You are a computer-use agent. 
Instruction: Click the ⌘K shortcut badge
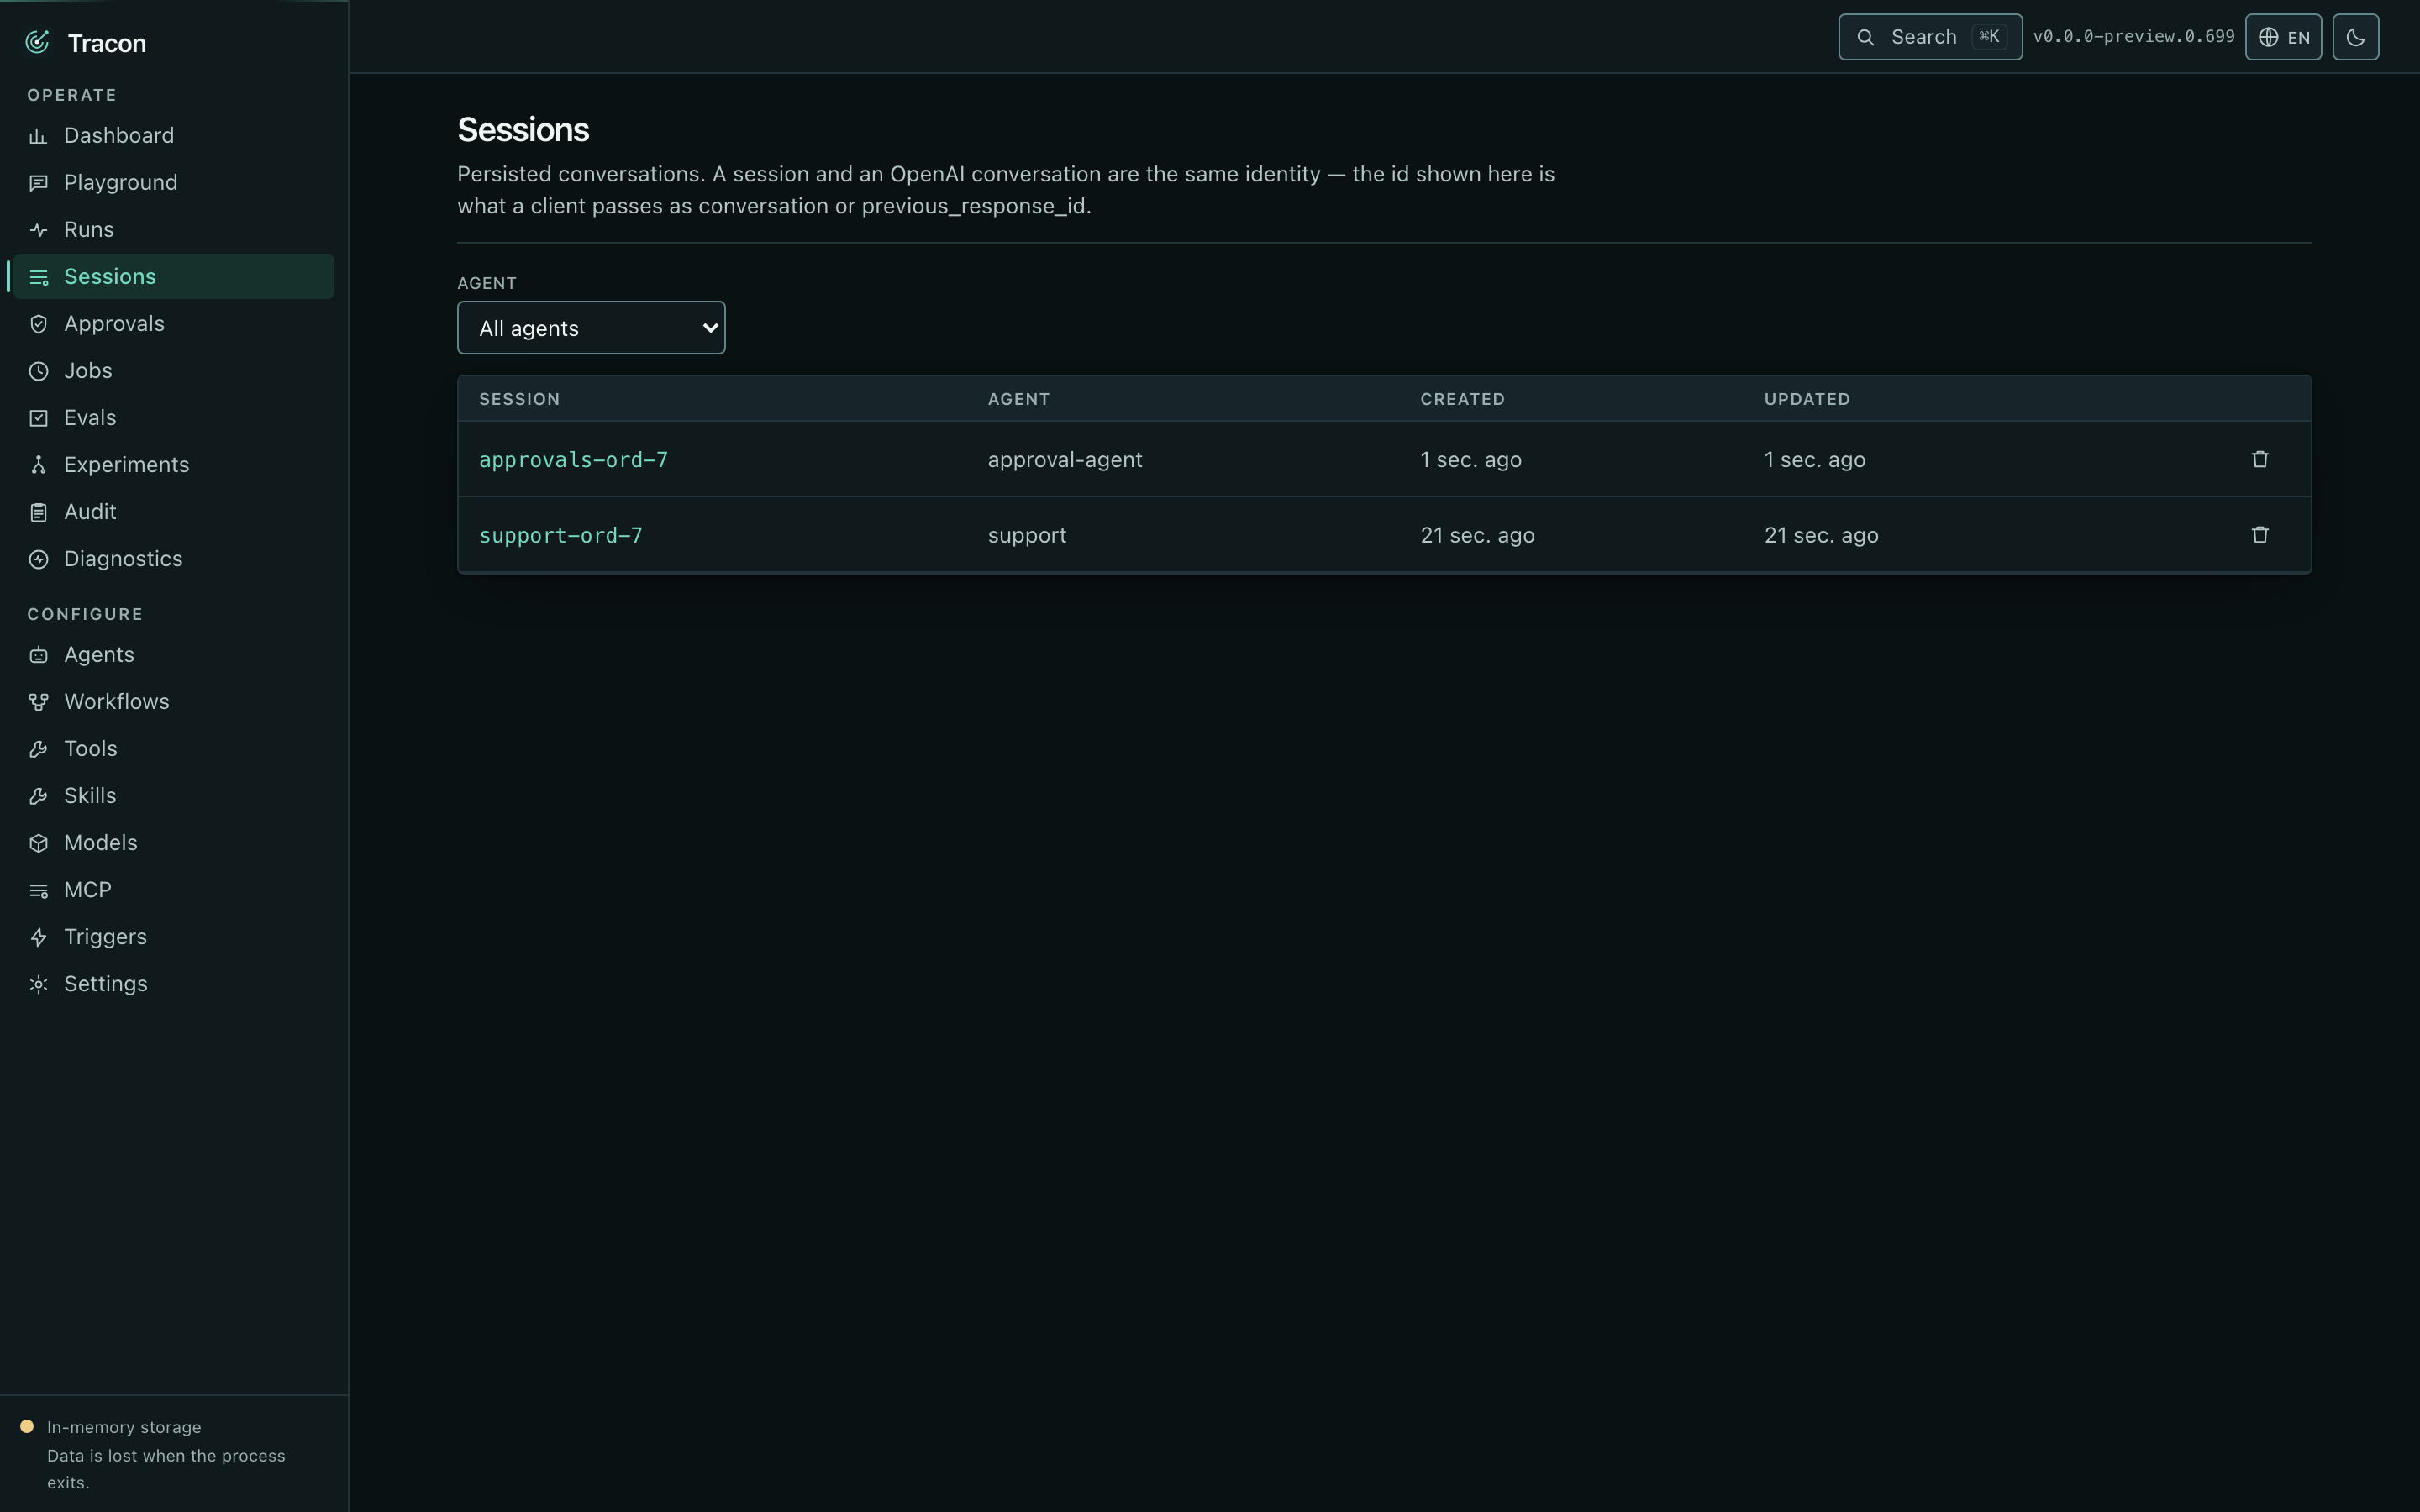[1988, 37]
